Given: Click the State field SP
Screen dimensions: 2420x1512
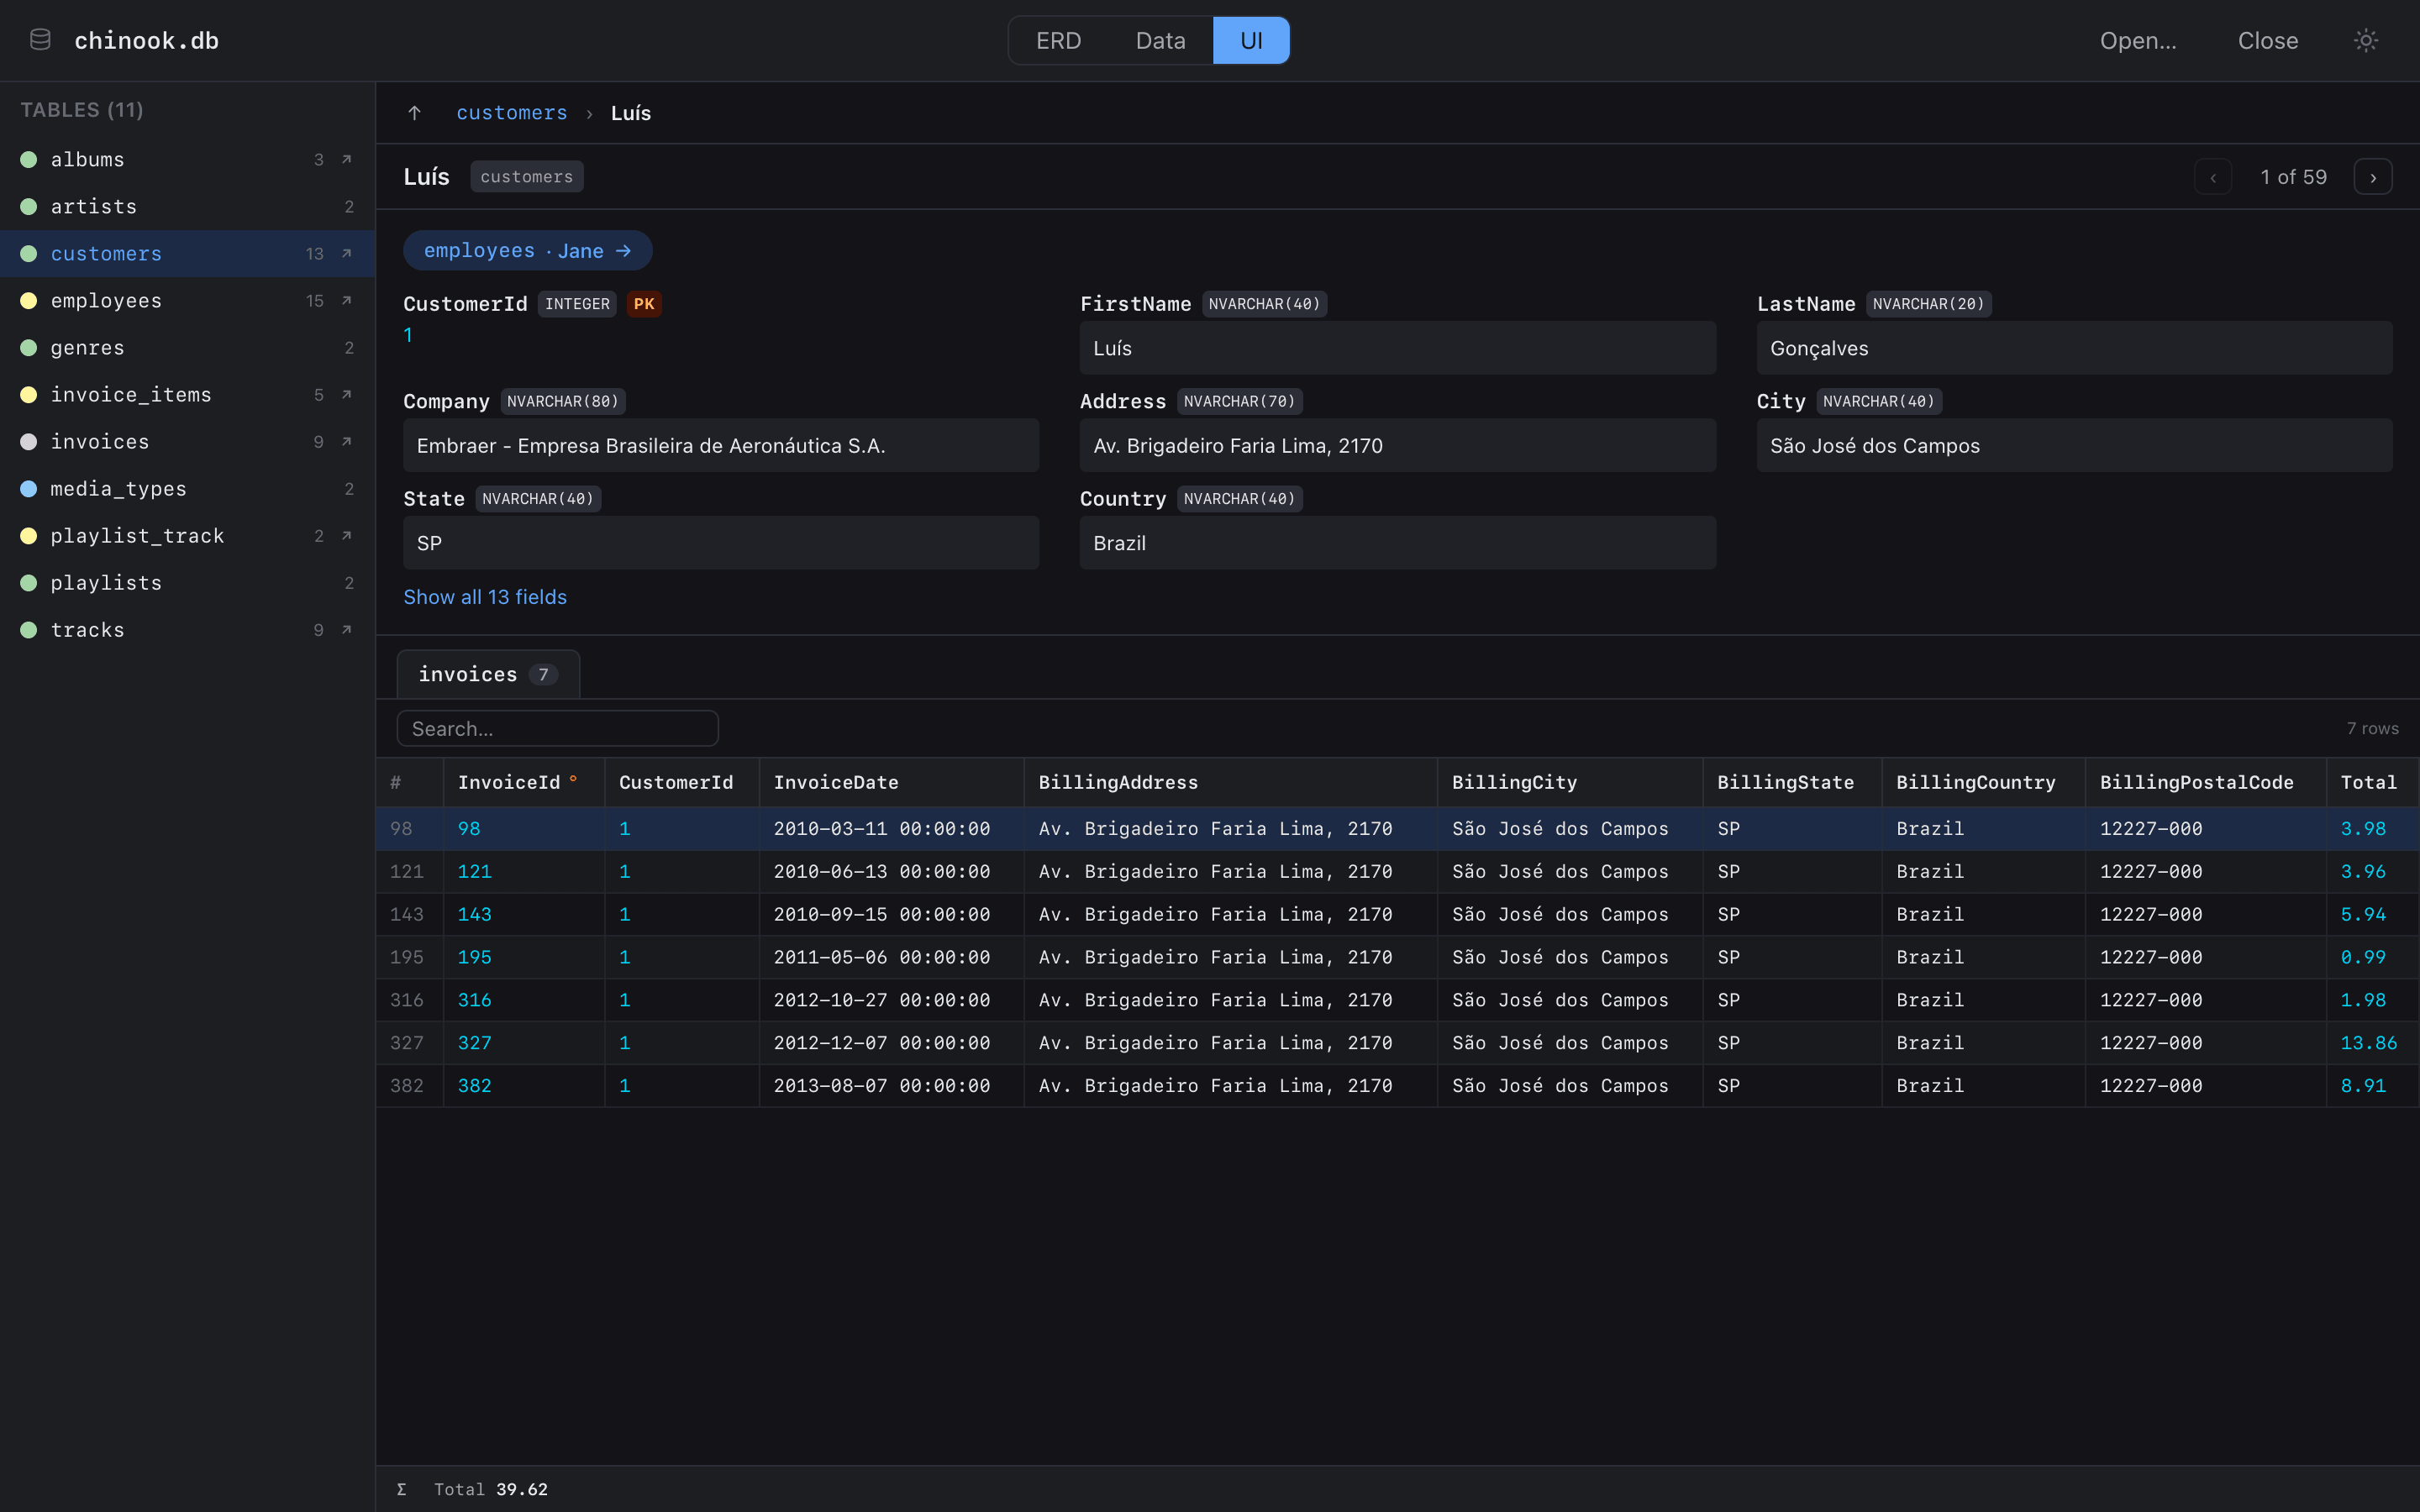Looking at the screenshot, I should click(720, 543).
